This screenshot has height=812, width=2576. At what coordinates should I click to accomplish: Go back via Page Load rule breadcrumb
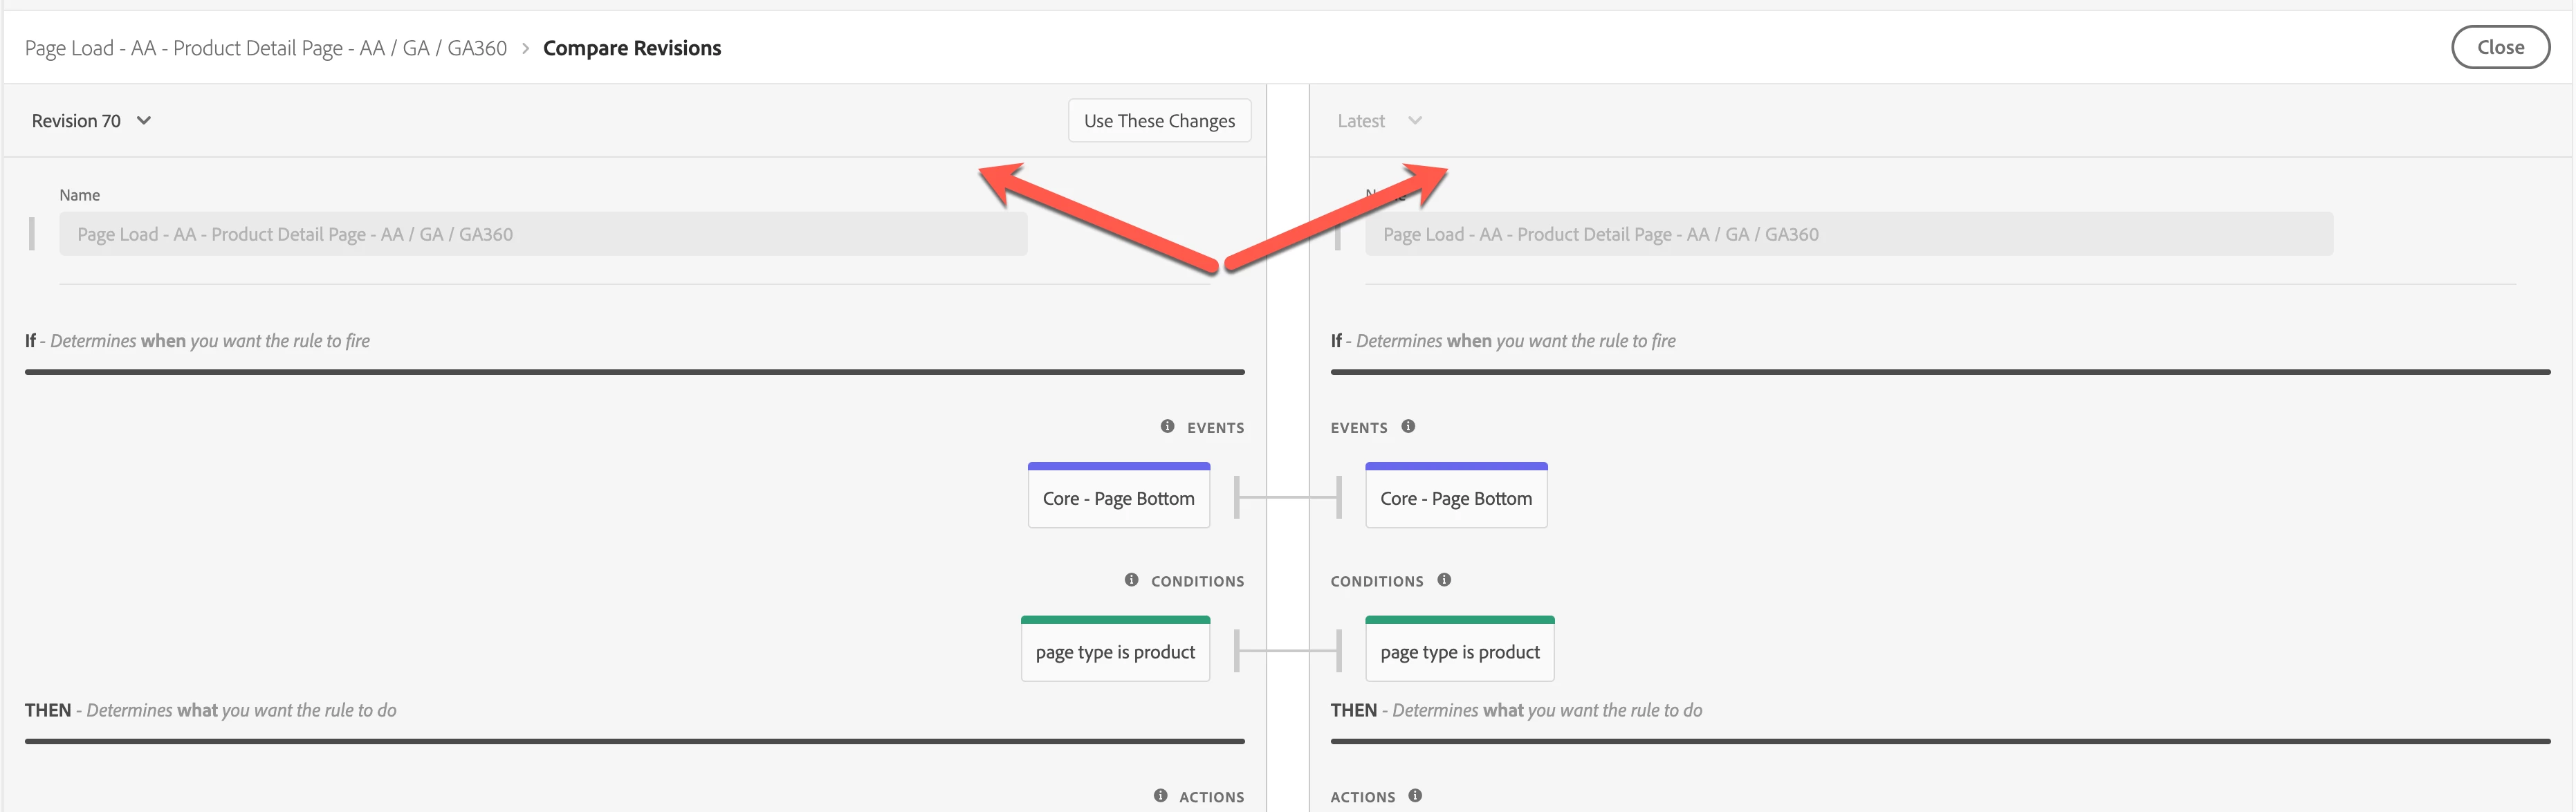coord(265,48)
